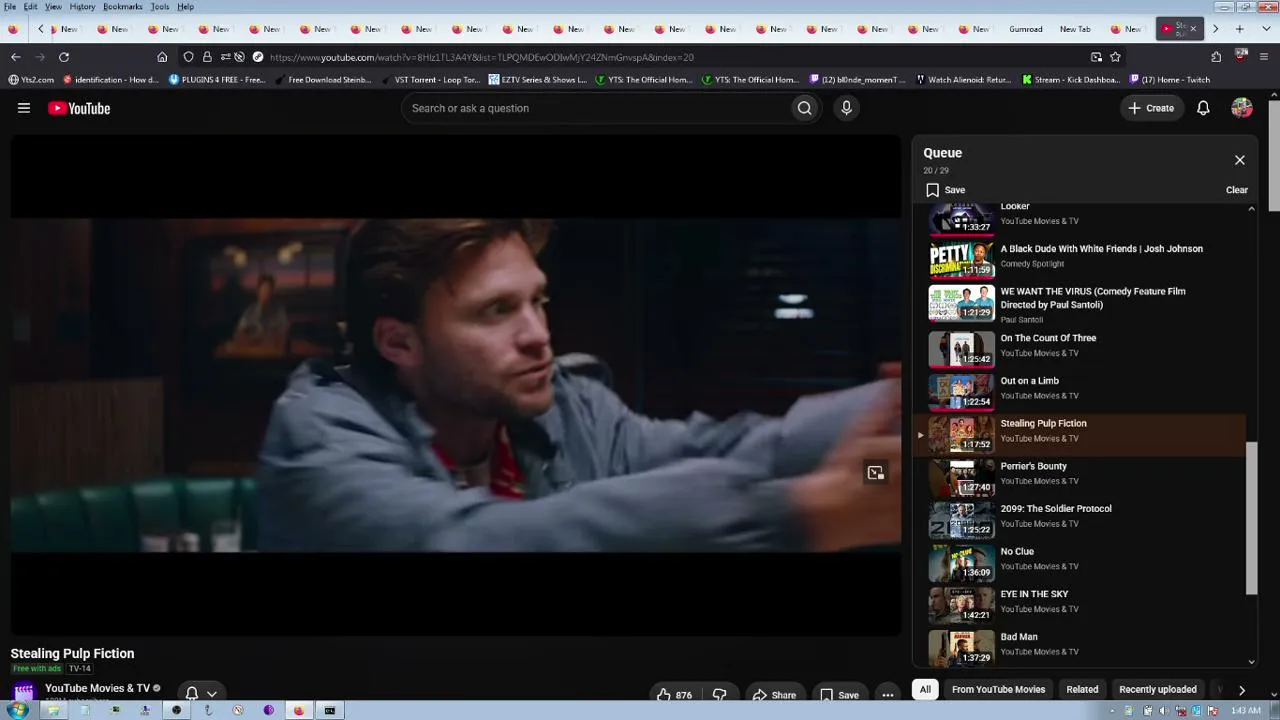Screen dimensions: 1280x720
Task: Open the account avatar menu
Action: (x=1242, y=108)
